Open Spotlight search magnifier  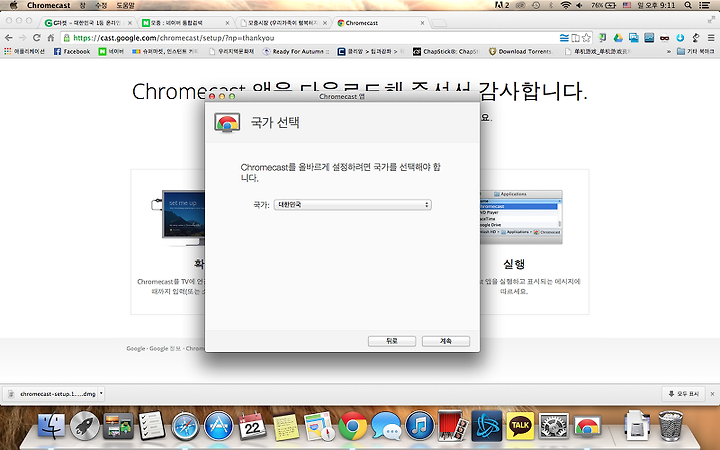[688, 5]
